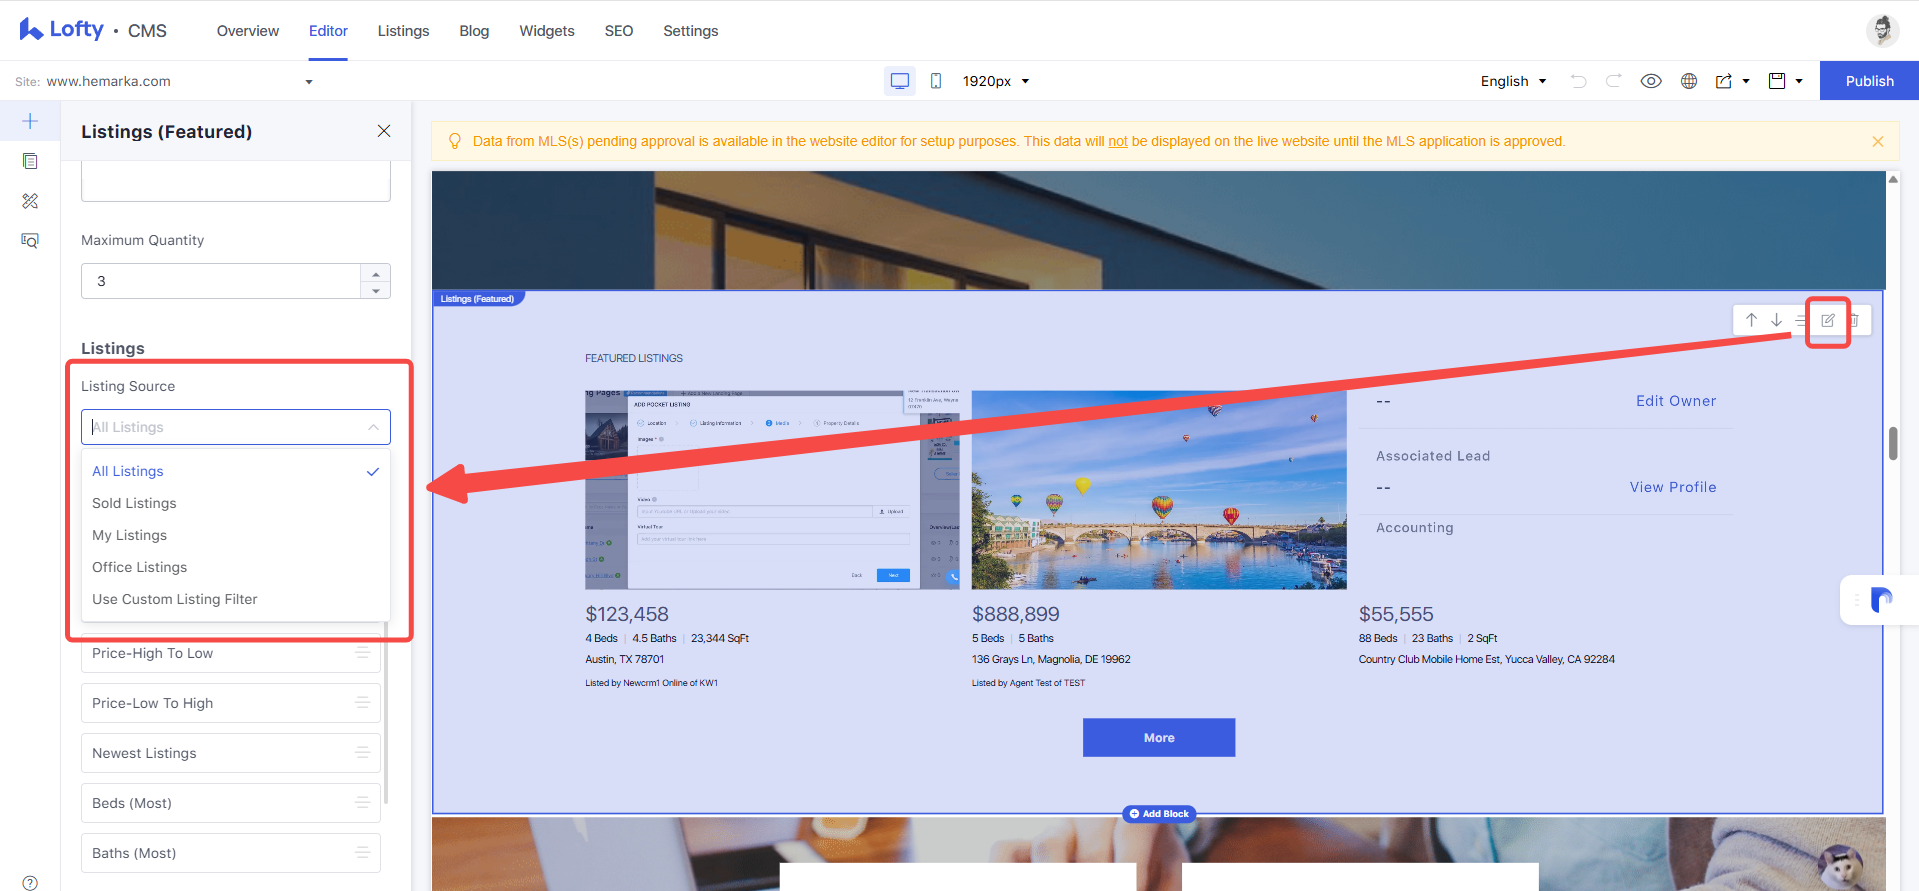This screenshot has width=1919, height=891.
Task: Go to the Editor tab
Action: [x=328, y=31]
